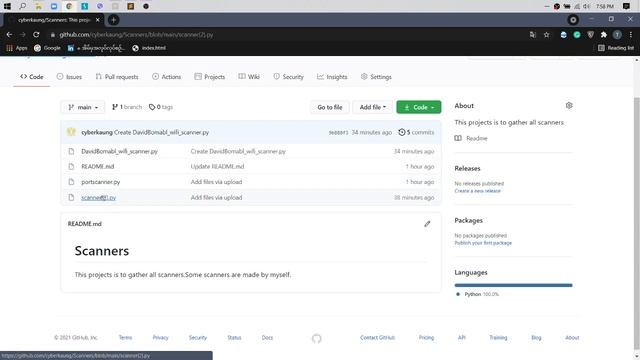Click Create a new release link
The height and width of the screenshot is (360, 640).
point(477,191)
